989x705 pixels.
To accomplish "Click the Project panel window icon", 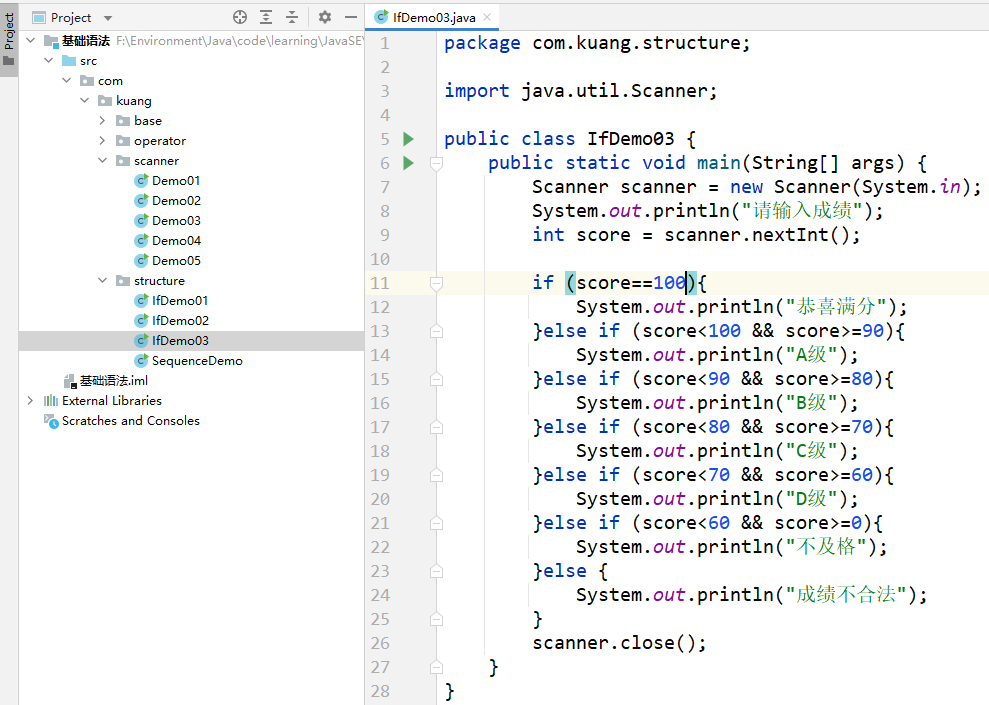I will [38, 18].
